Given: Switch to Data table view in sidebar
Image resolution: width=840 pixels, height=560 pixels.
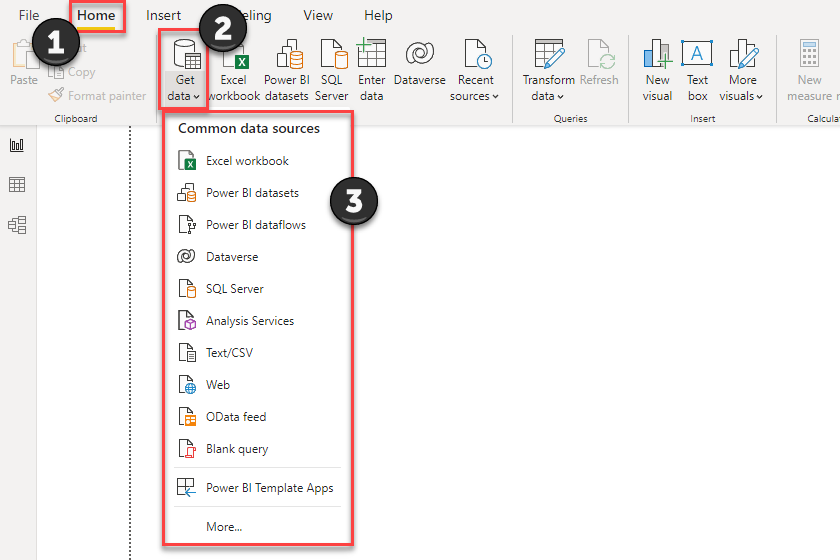Looking at the screenshot, I should point(17,185).
